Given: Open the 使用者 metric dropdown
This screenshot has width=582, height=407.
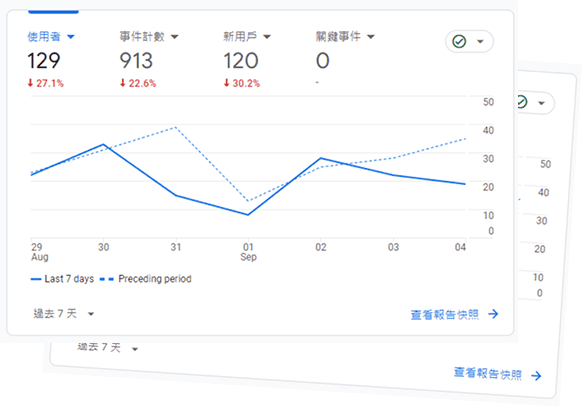Looking at the screenshot, I should coord(51,36).
